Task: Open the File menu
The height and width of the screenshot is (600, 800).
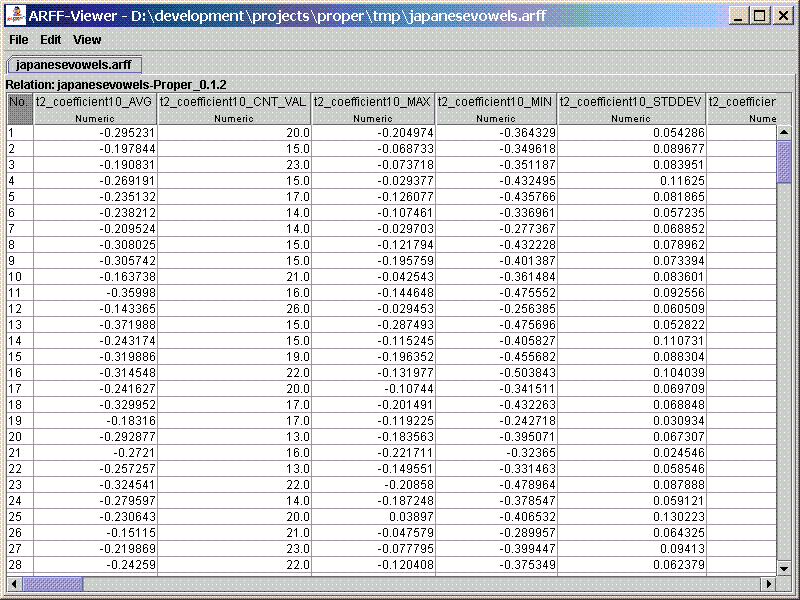Action: (x=19, y=40)
